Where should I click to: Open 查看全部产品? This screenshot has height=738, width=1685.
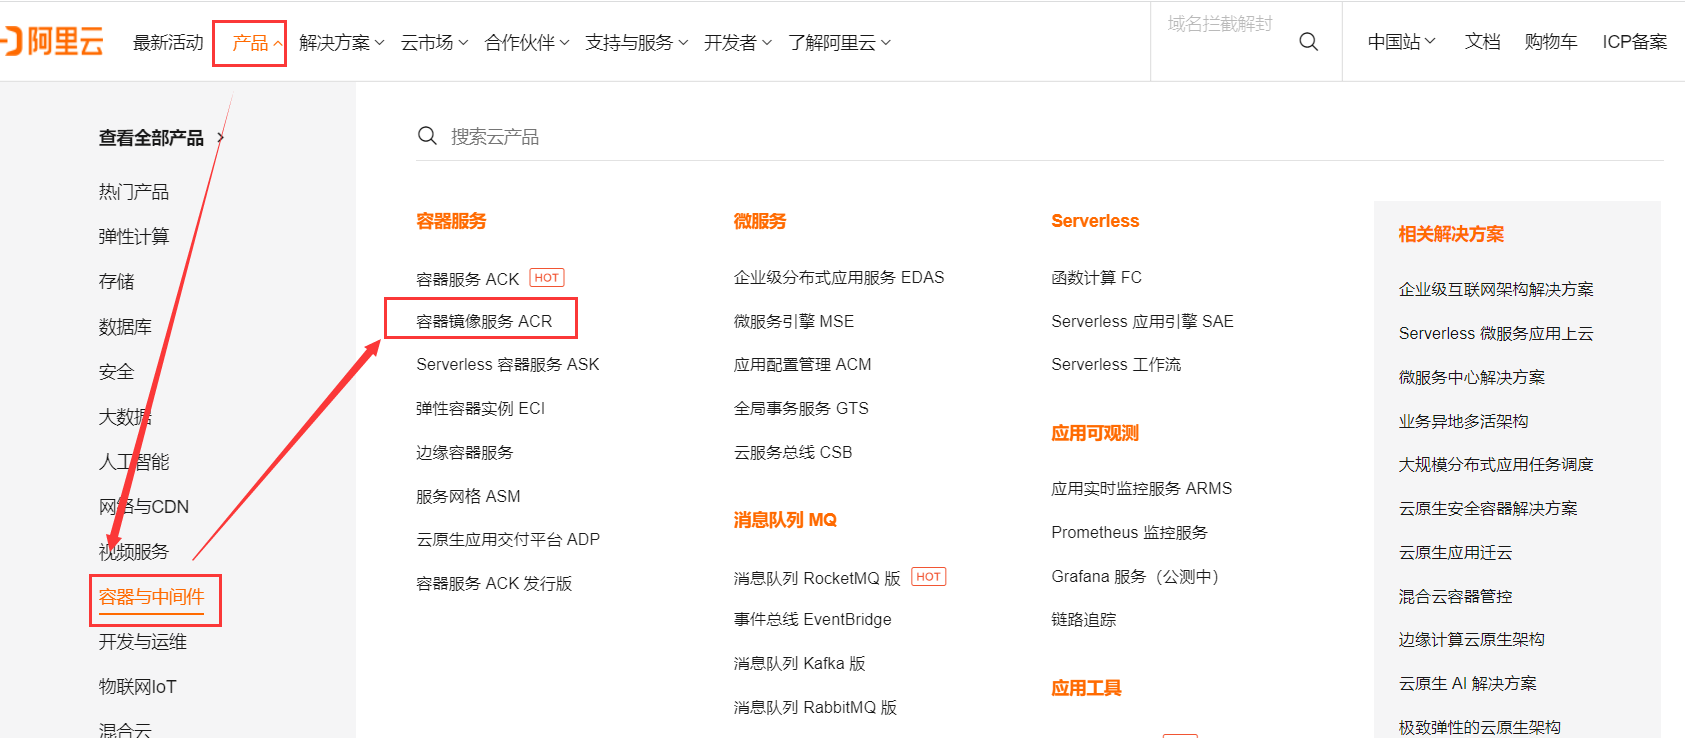point(151,138)
